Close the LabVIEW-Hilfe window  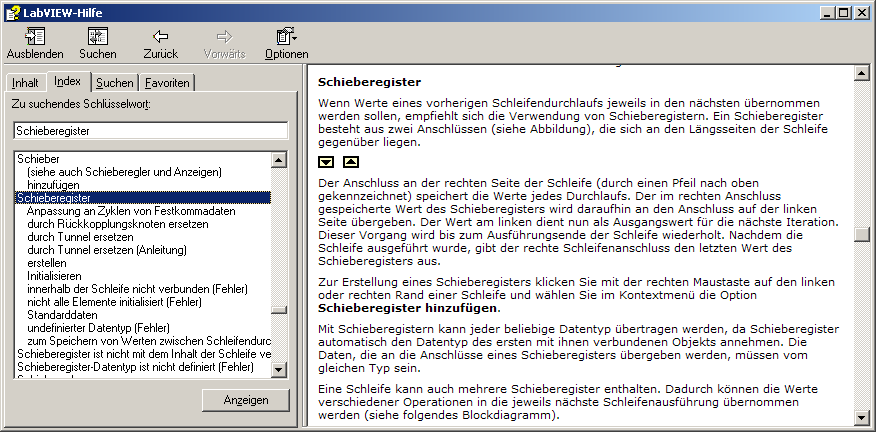861,12
